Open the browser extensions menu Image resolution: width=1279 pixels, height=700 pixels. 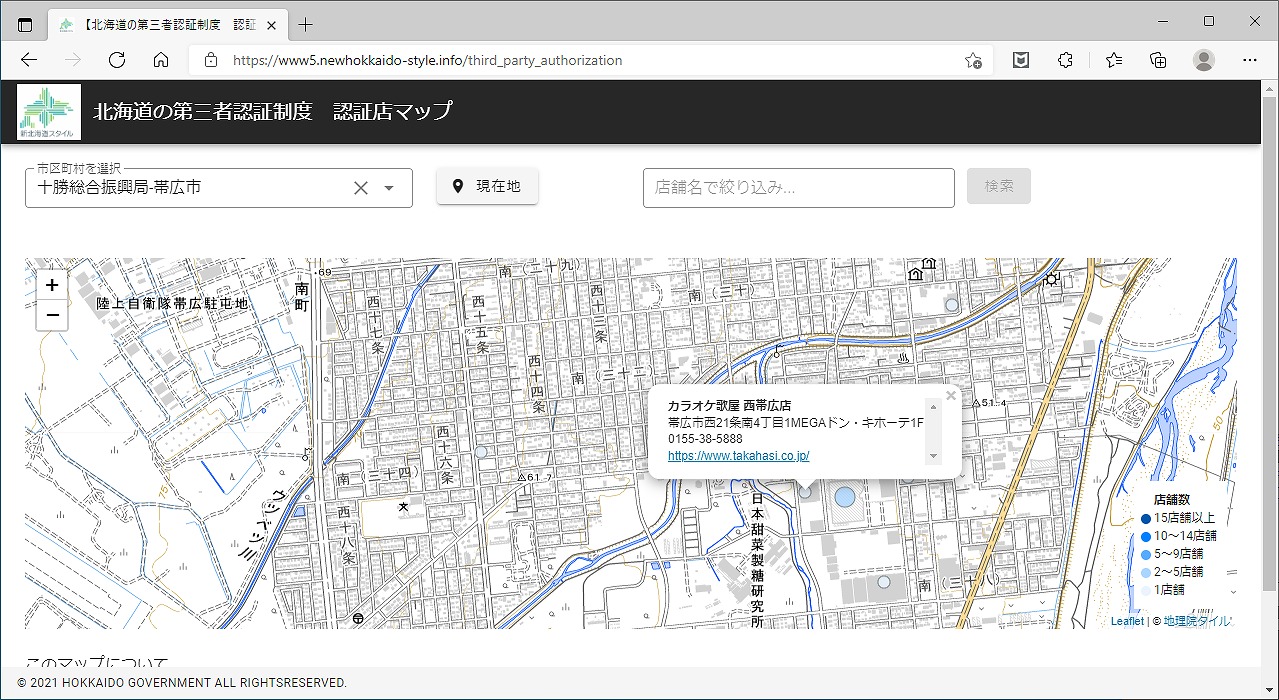pyautogui.click(x=1065, y=60)
